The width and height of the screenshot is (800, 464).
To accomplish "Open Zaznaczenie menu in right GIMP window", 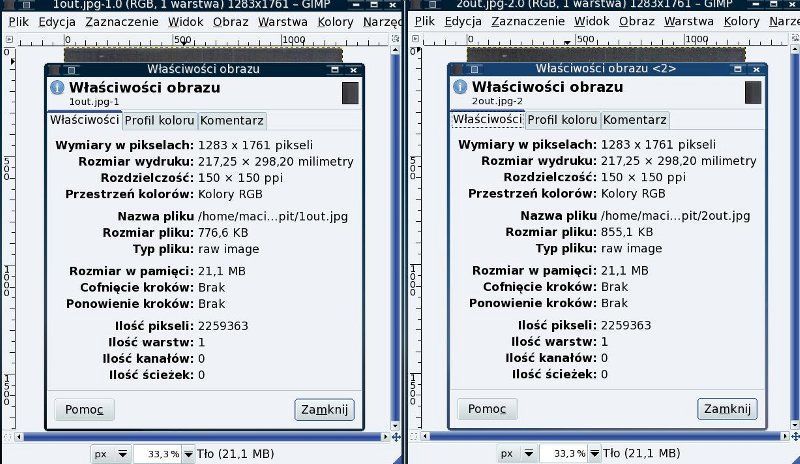I will pos(528,21).
